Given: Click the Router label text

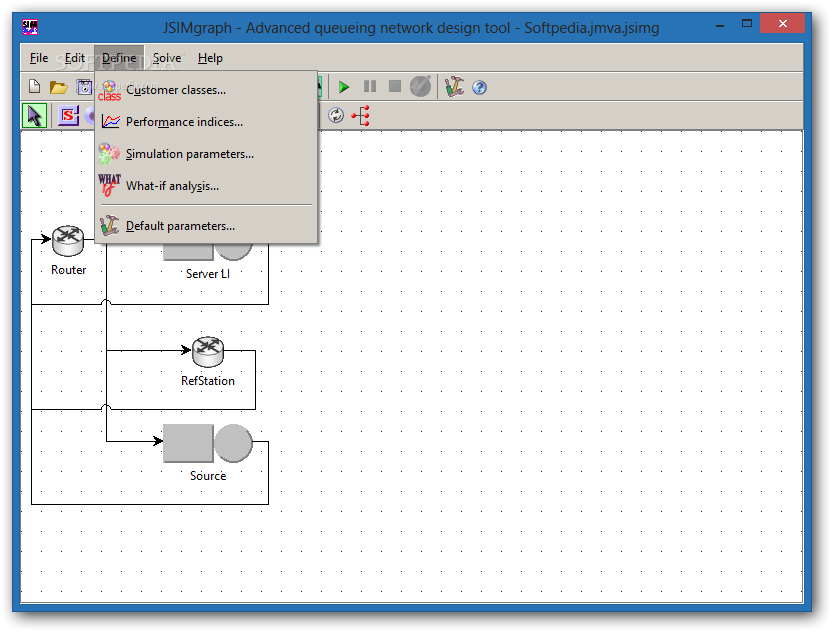Looking at the screenshot, I should click(x=68, y=270).
